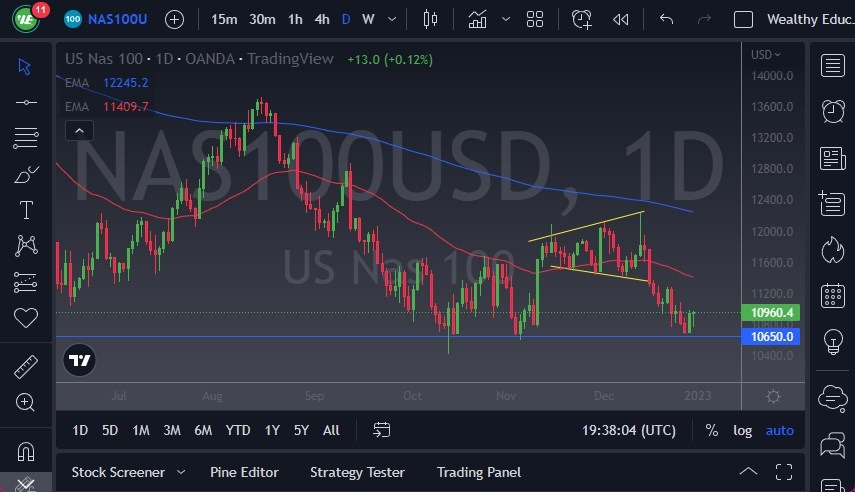855x492 pixels.
Task: Open the bar replay rewind icon
Action: (x=621, y=19)
